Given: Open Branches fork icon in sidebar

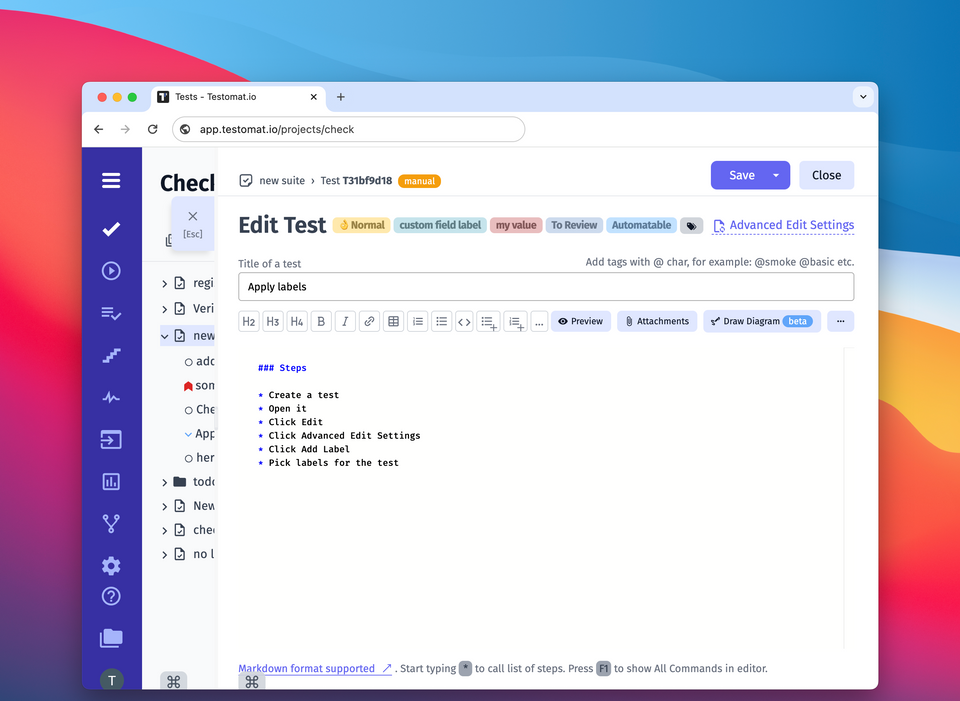Looking at the screenshot, I should pos(111,523).
